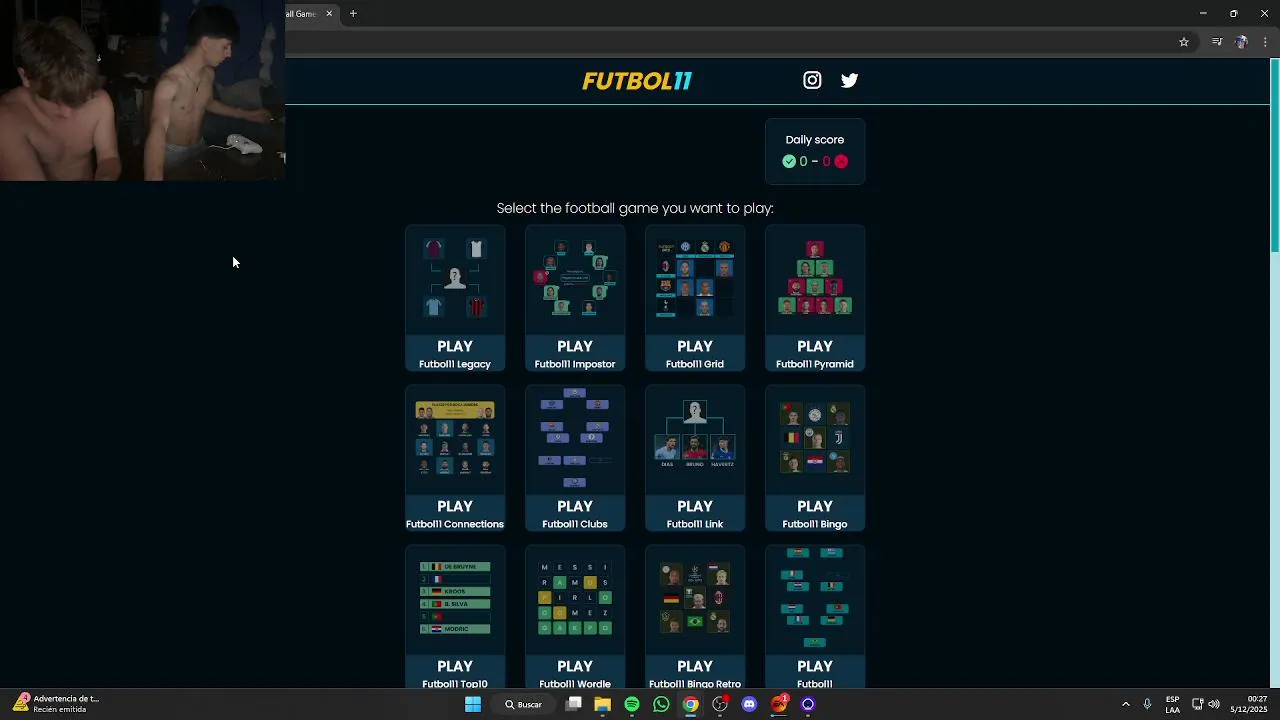Open the taskbar app with red badge 1
Viewport: 1280px width, 720px height.
(x=779, y=704)
